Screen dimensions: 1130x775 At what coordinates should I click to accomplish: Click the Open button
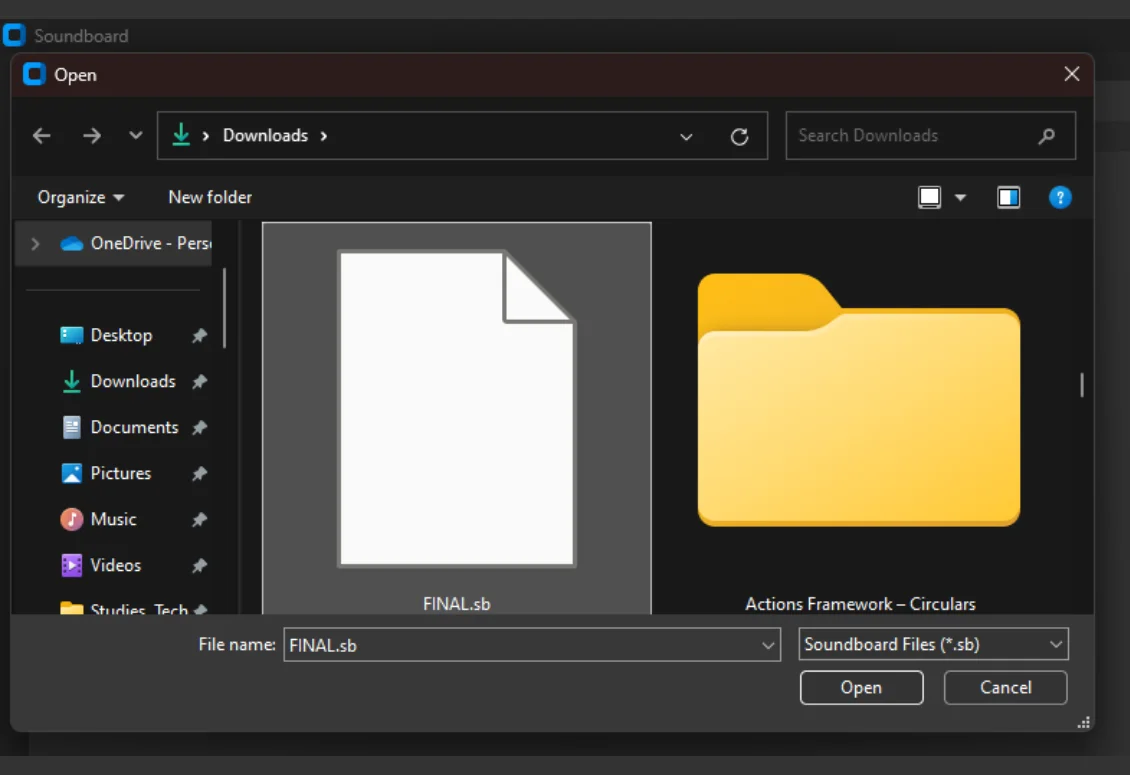tap(861, 688)
